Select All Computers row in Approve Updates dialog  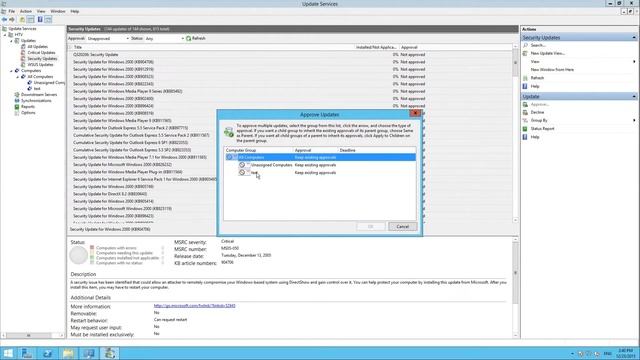coord(320,158)
